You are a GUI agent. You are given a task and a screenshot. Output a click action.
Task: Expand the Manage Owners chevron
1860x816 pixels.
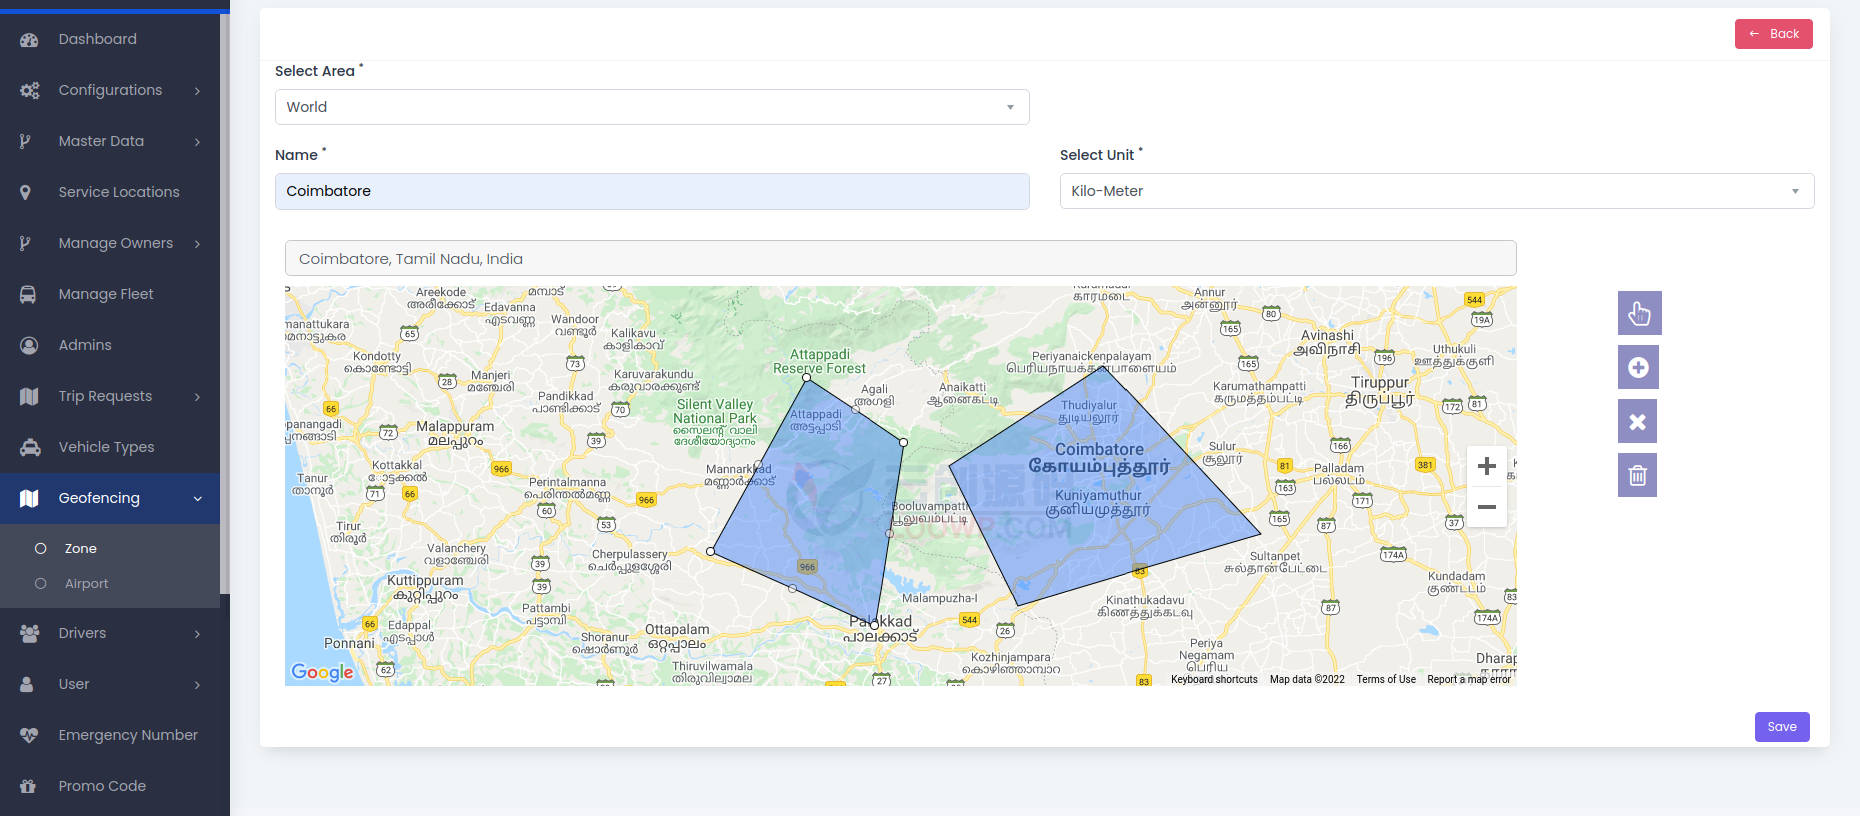197,244
